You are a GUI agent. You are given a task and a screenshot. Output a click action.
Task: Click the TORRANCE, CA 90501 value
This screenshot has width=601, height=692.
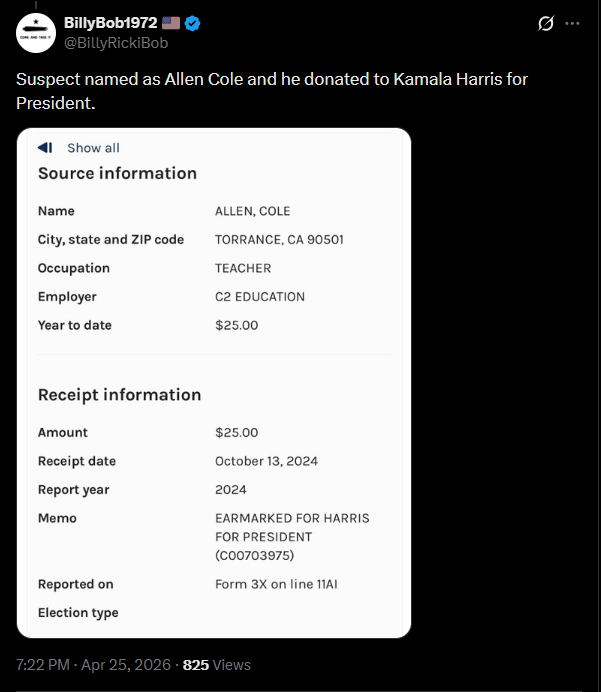click(x=279, y=240)
